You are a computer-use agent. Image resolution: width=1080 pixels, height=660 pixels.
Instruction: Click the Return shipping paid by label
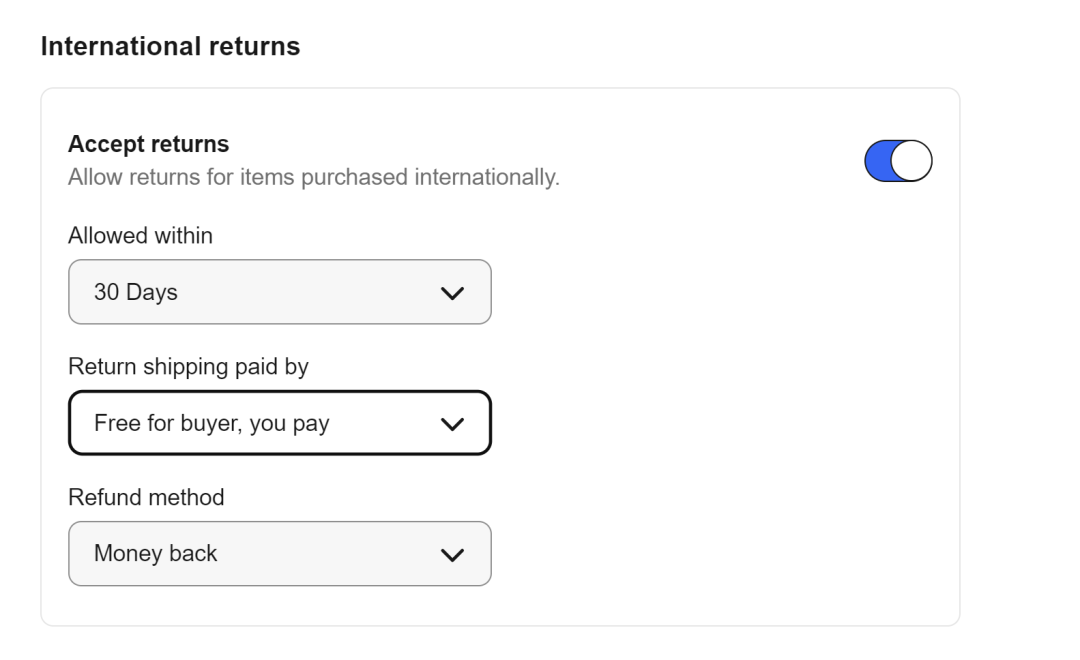point(188,367)
